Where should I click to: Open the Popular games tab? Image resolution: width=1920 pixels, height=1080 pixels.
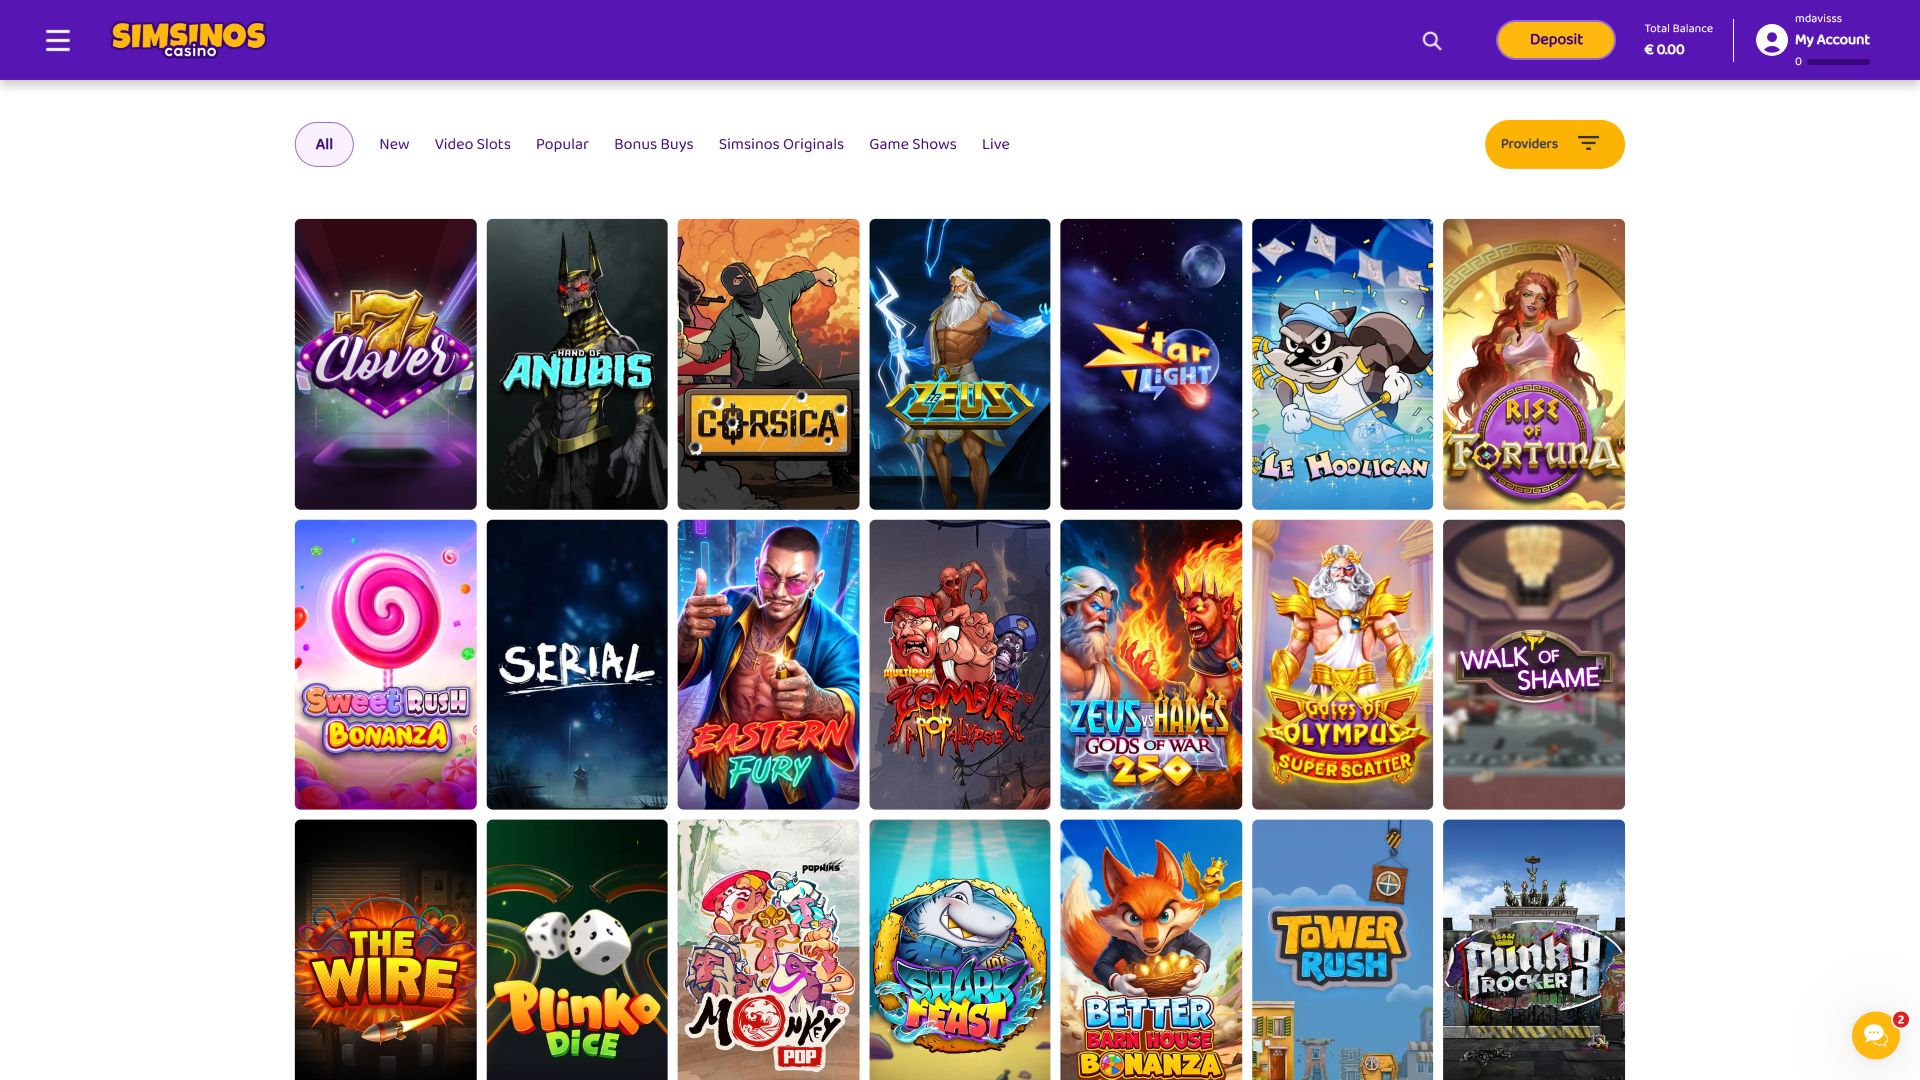click(562, 144)
